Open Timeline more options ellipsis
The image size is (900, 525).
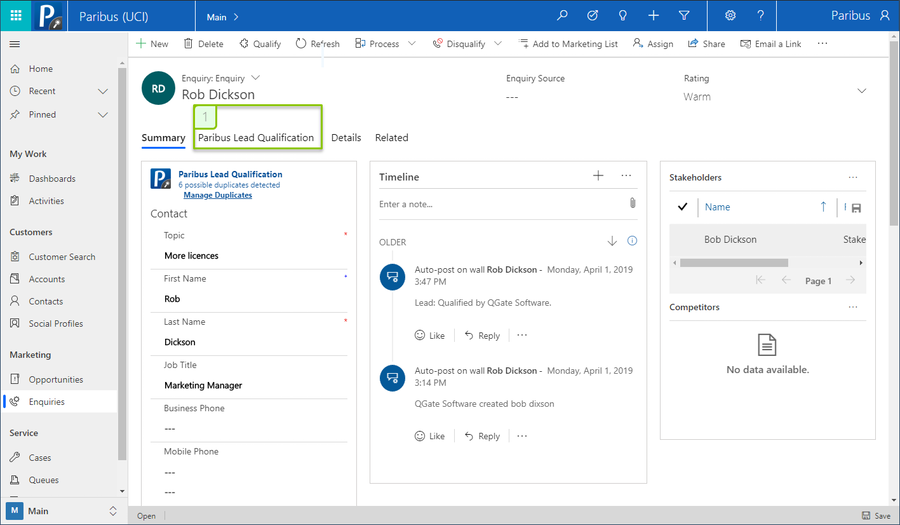coord(626,176)
